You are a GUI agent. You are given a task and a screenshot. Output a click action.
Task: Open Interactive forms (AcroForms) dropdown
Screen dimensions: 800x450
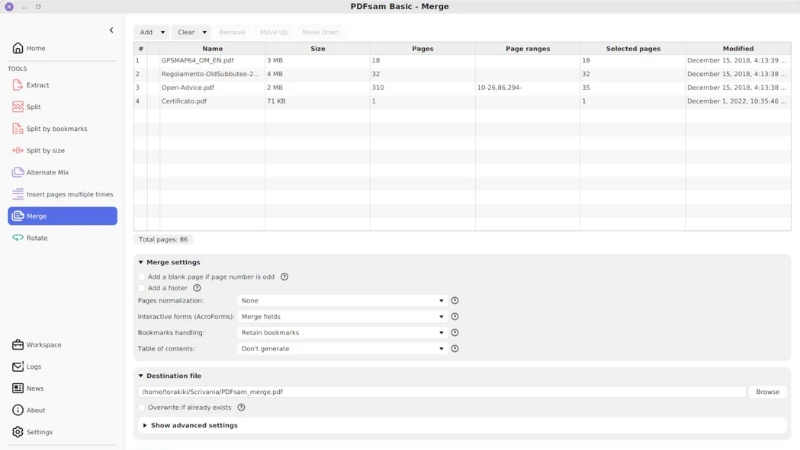pos(342,316)
